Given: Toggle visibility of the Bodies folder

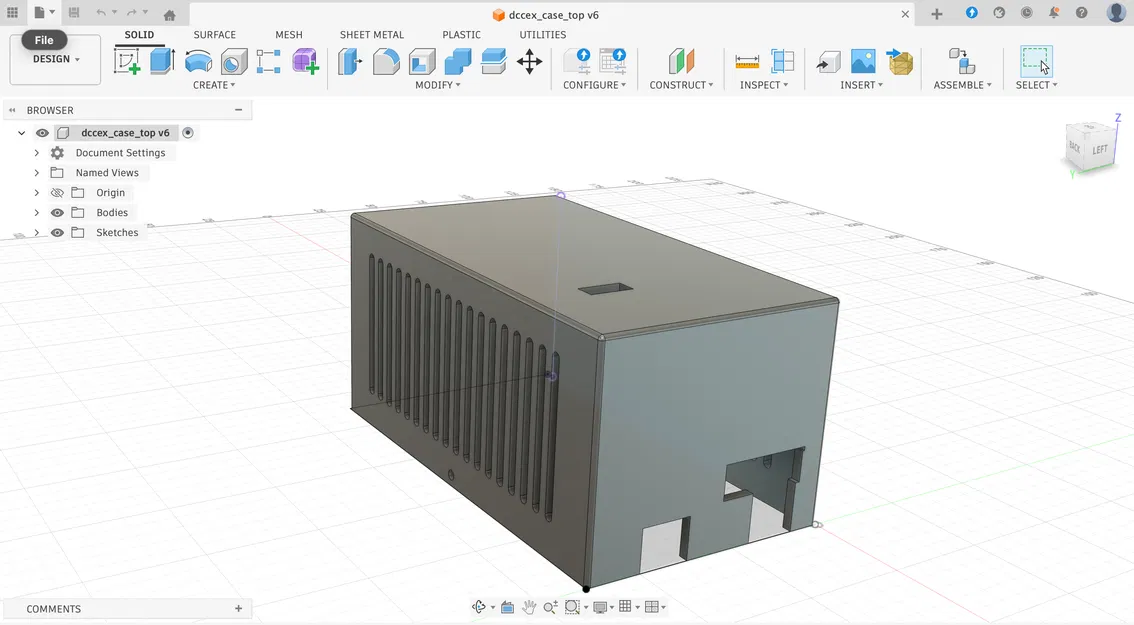Looking at the screenshot, I should pos(57,212).
